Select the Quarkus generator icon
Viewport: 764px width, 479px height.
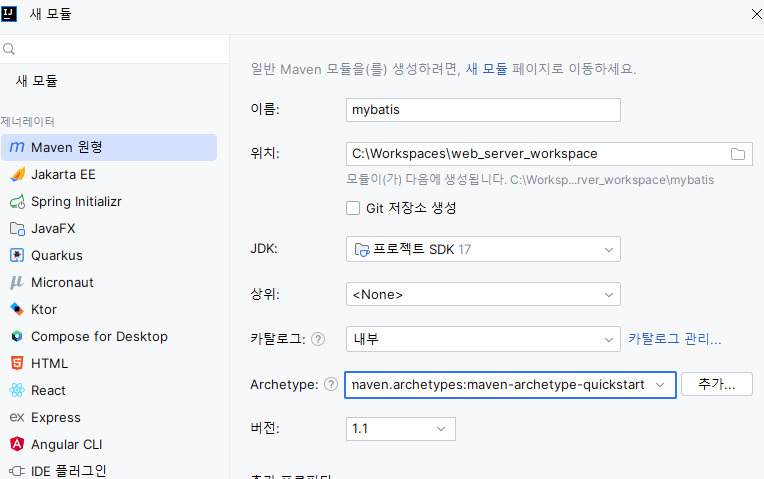pos(17,255)
